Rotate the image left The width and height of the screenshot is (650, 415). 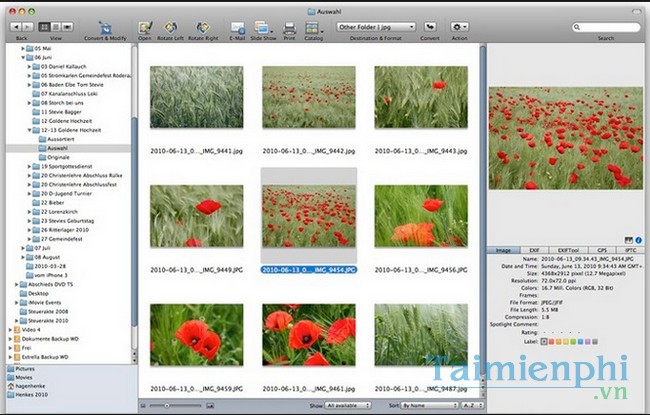(170, 27)
